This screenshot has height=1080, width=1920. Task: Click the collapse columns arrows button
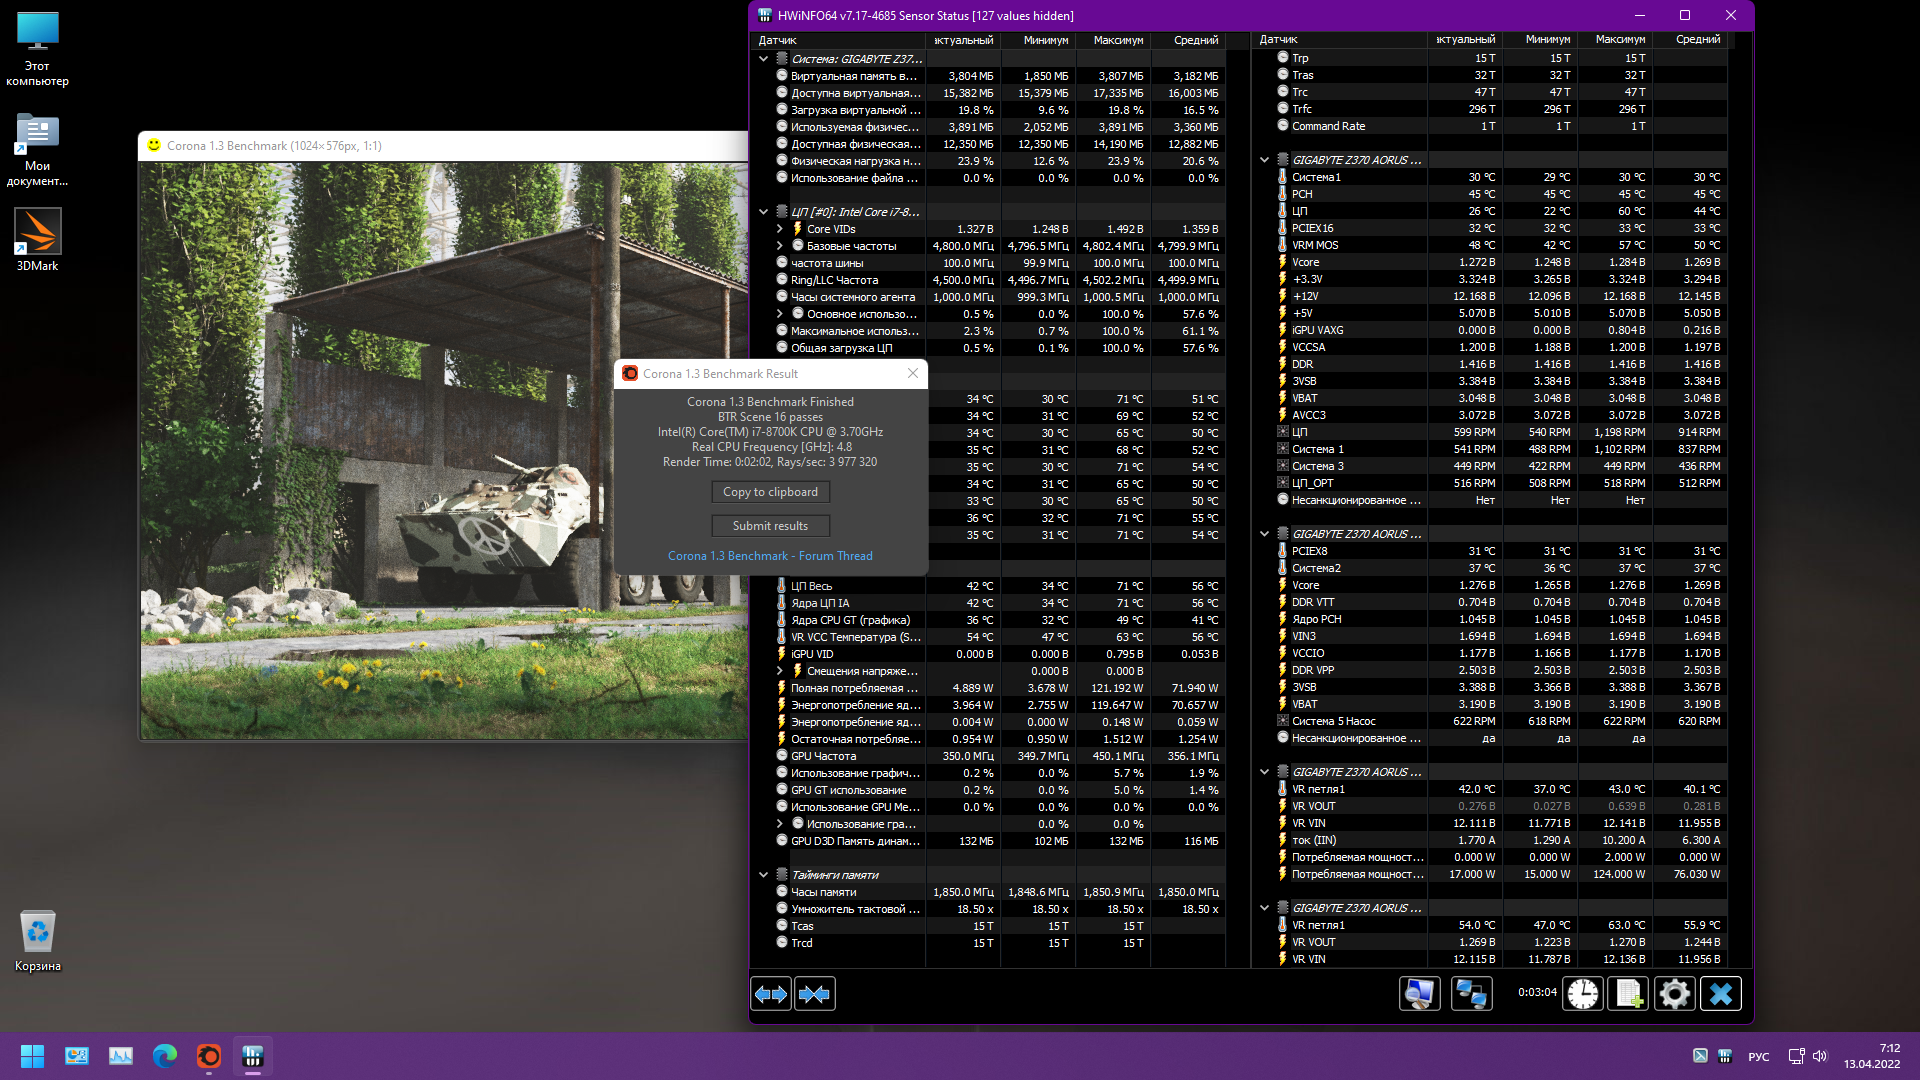pyautogui.click(x=815, y=994)
